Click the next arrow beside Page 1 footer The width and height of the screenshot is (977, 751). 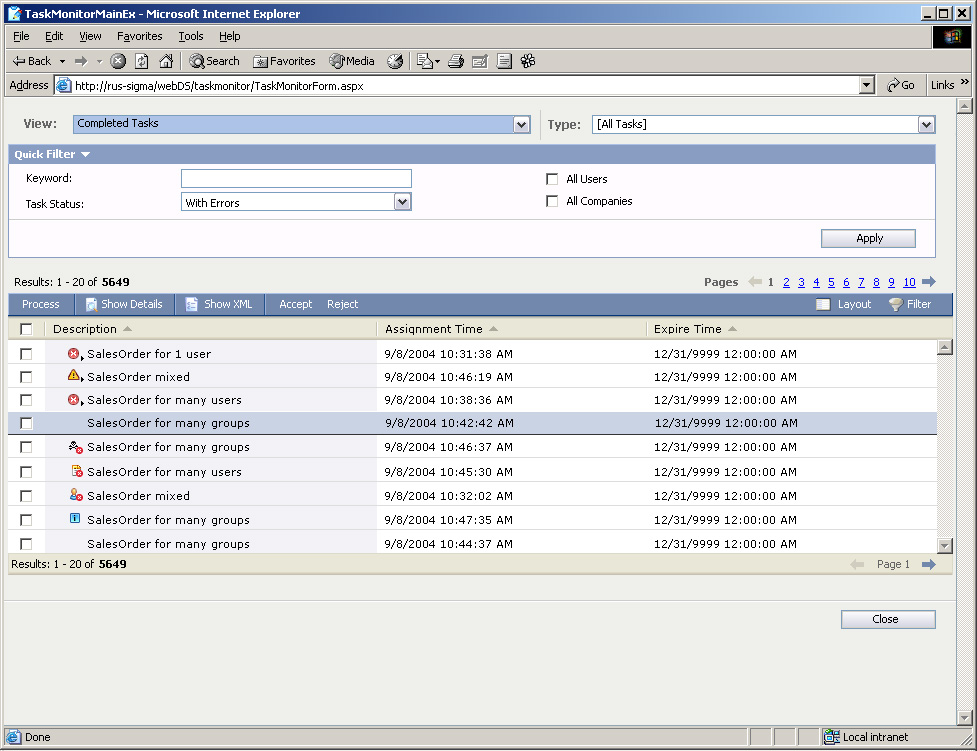point(929,565)
